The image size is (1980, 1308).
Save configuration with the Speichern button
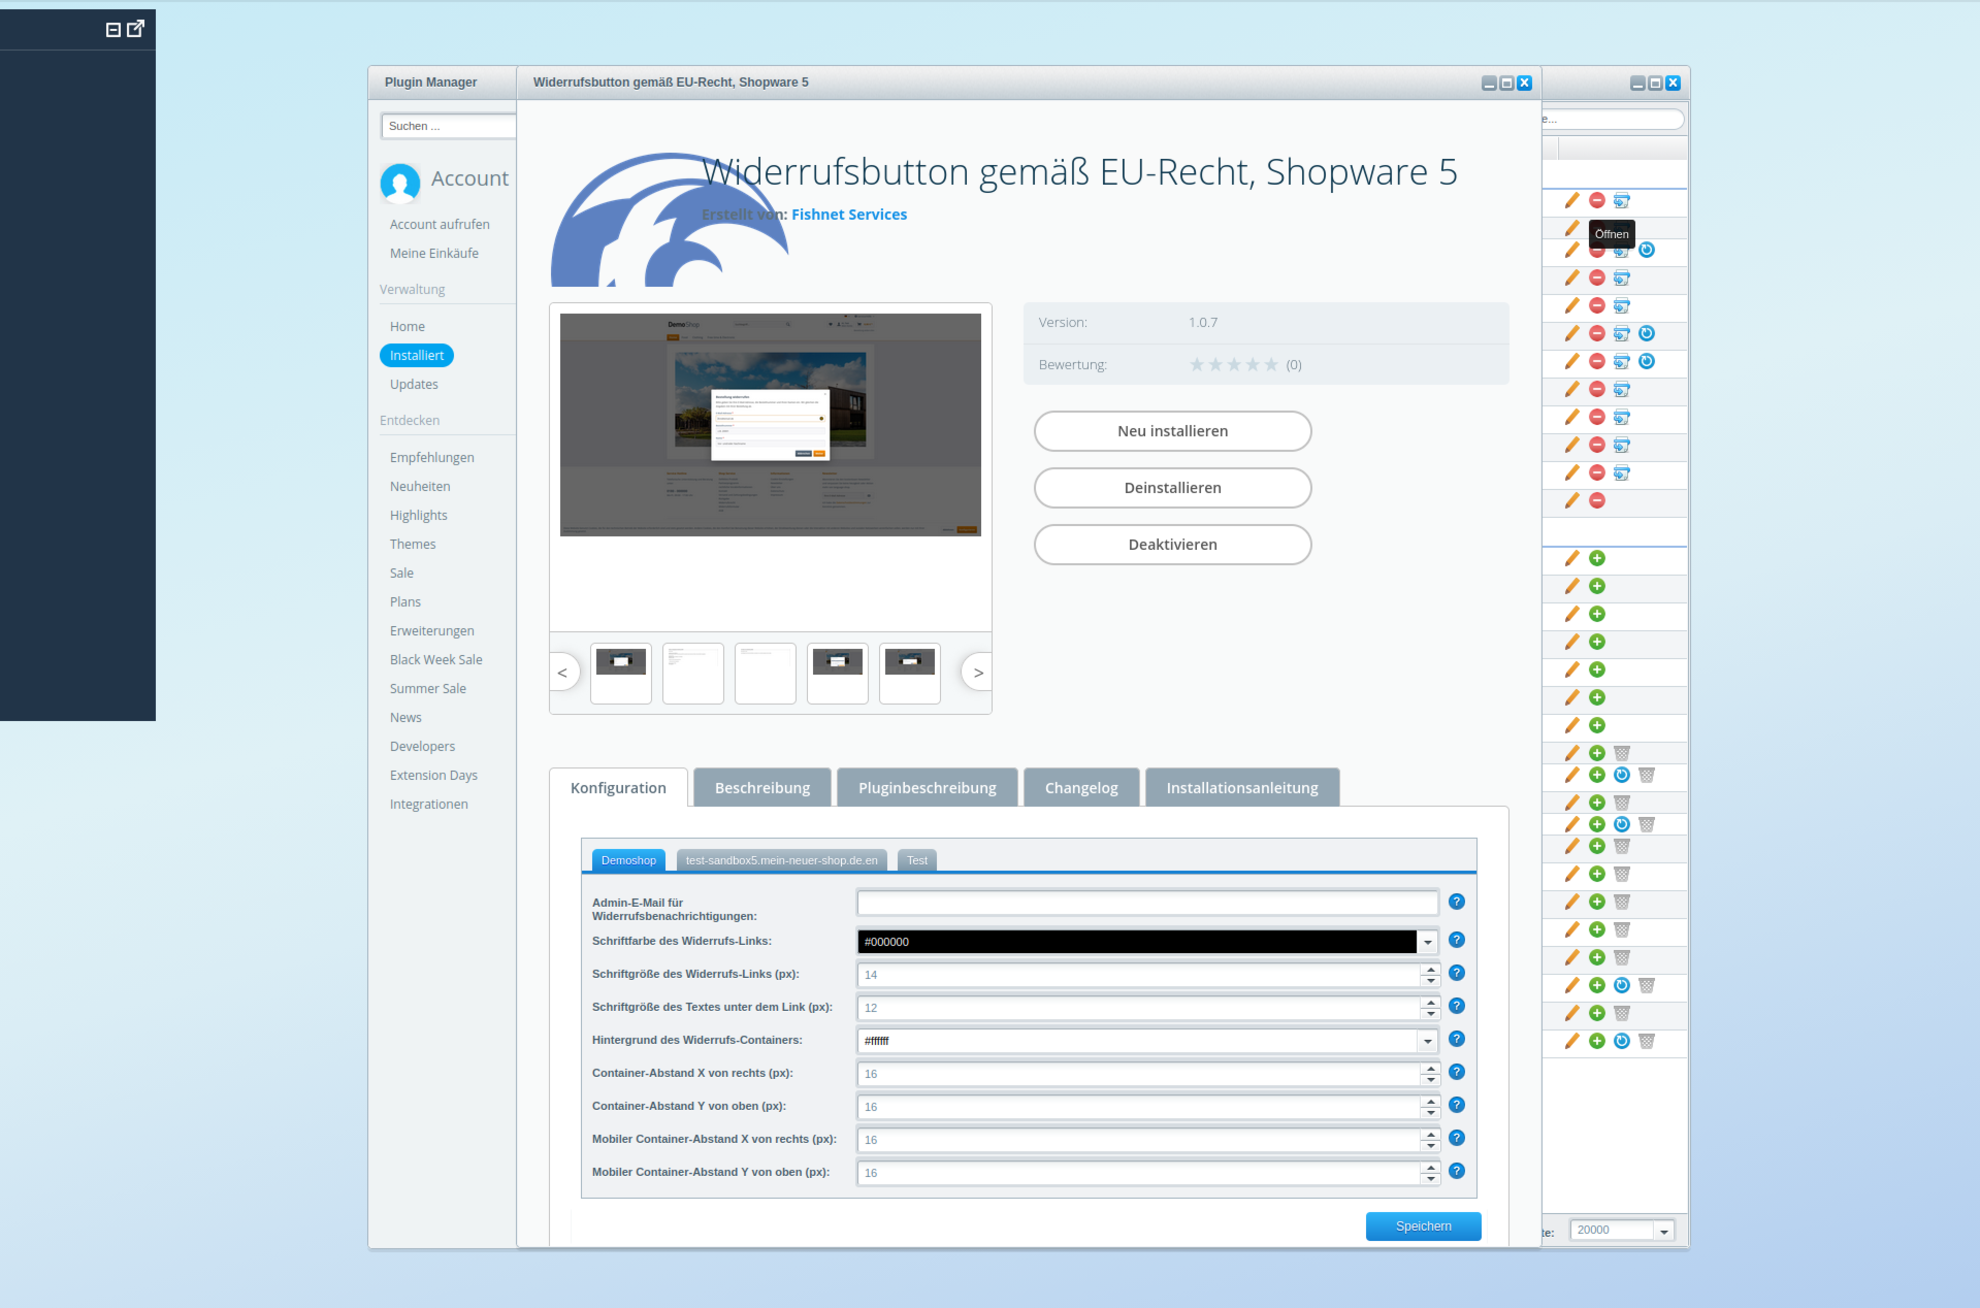click(x=1423, y=1226)
